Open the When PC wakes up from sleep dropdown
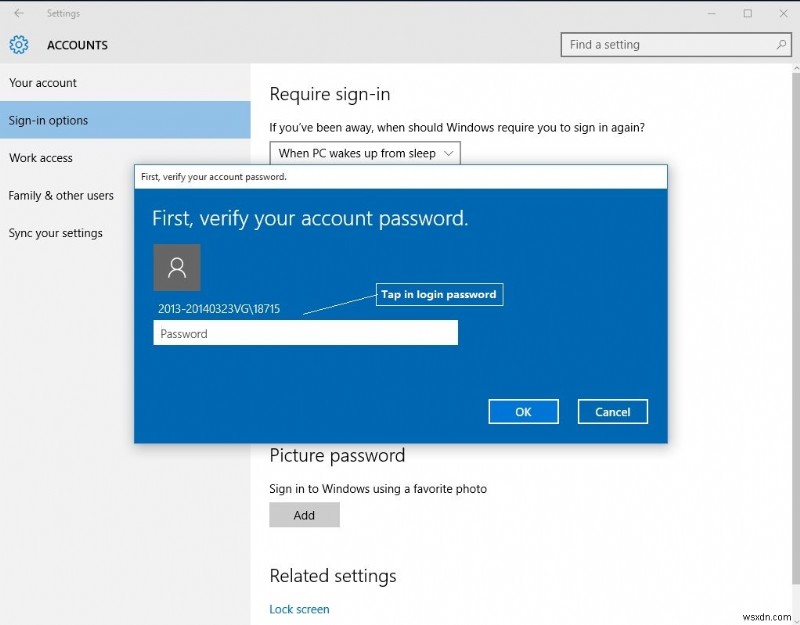The image size is (800, 625). click(x=364, y=153)
